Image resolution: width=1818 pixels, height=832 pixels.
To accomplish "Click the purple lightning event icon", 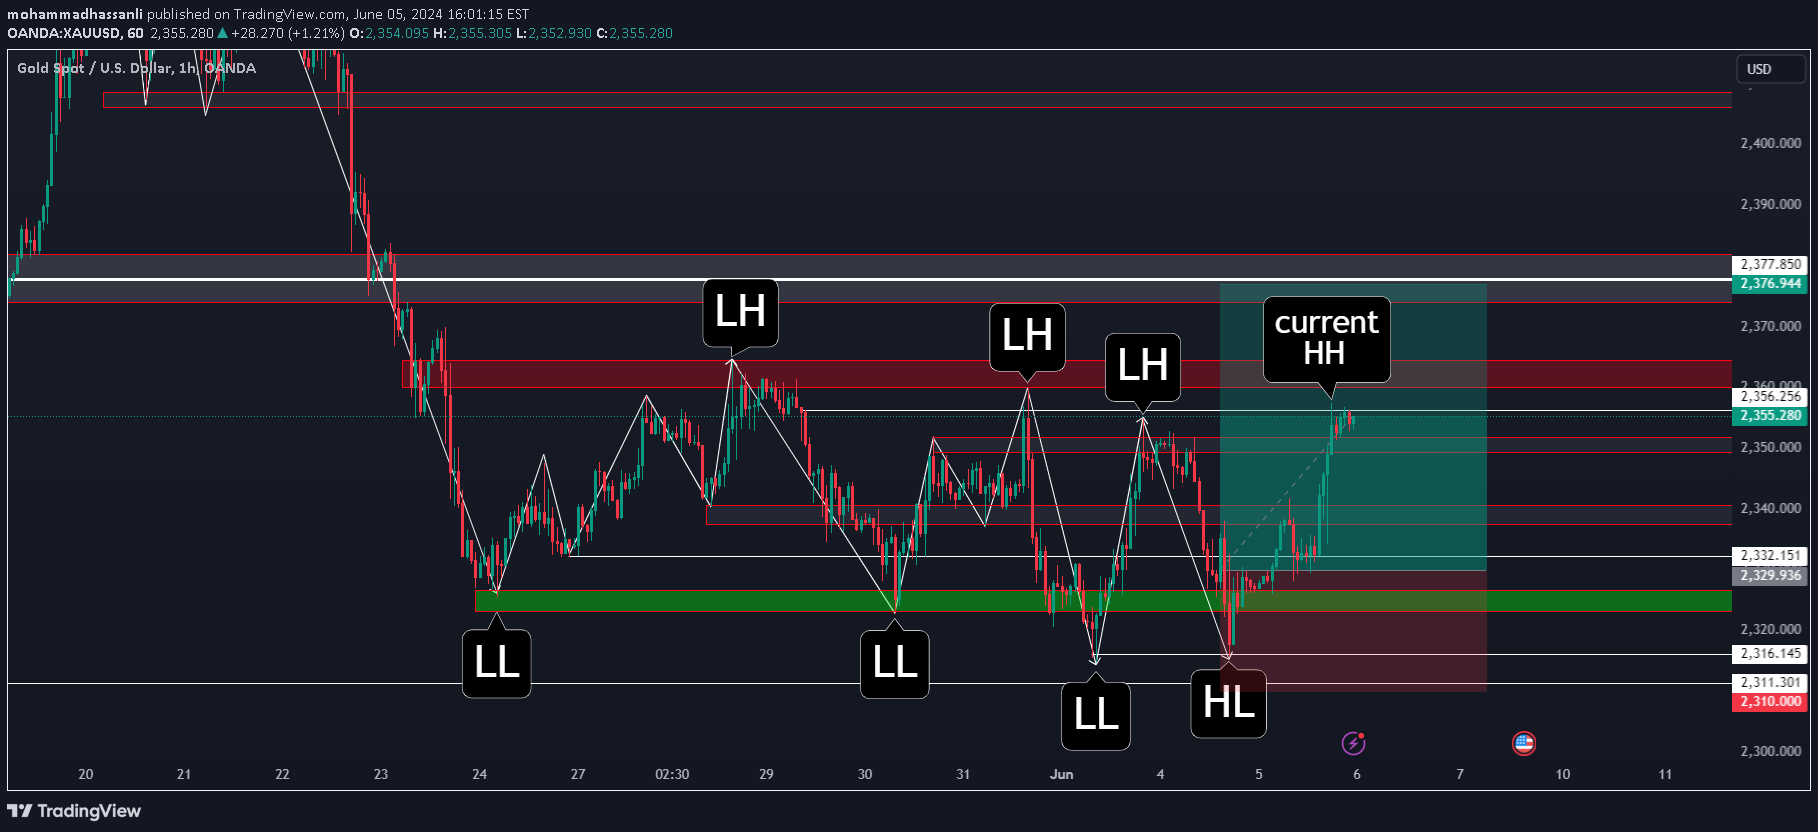I will 1353,743.
